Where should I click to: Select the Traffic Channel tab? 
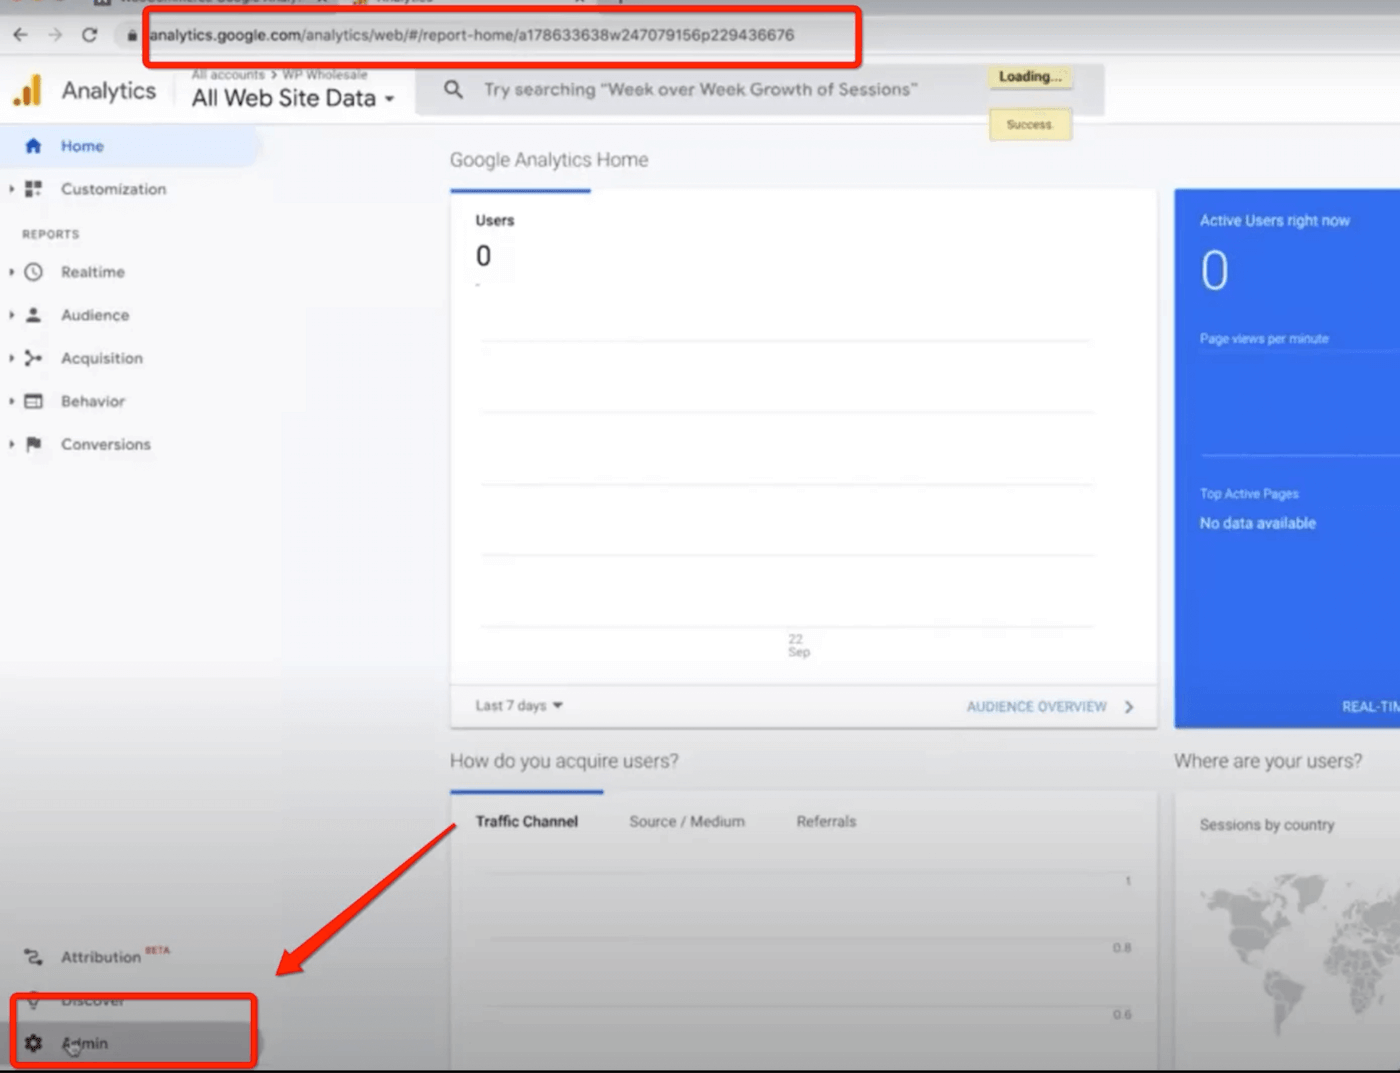tap(527, 821)
